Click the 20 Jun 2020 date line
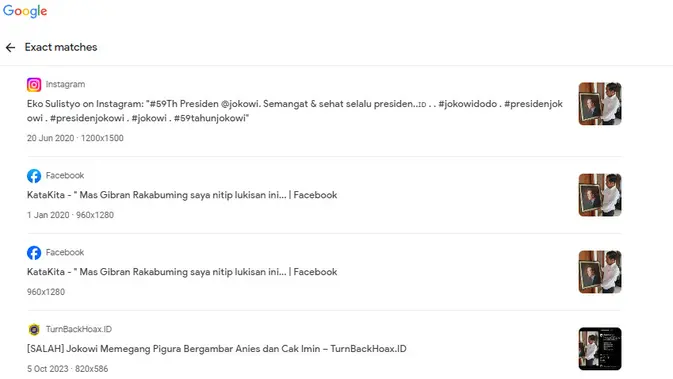673x379 pixels. pos(75,138)
